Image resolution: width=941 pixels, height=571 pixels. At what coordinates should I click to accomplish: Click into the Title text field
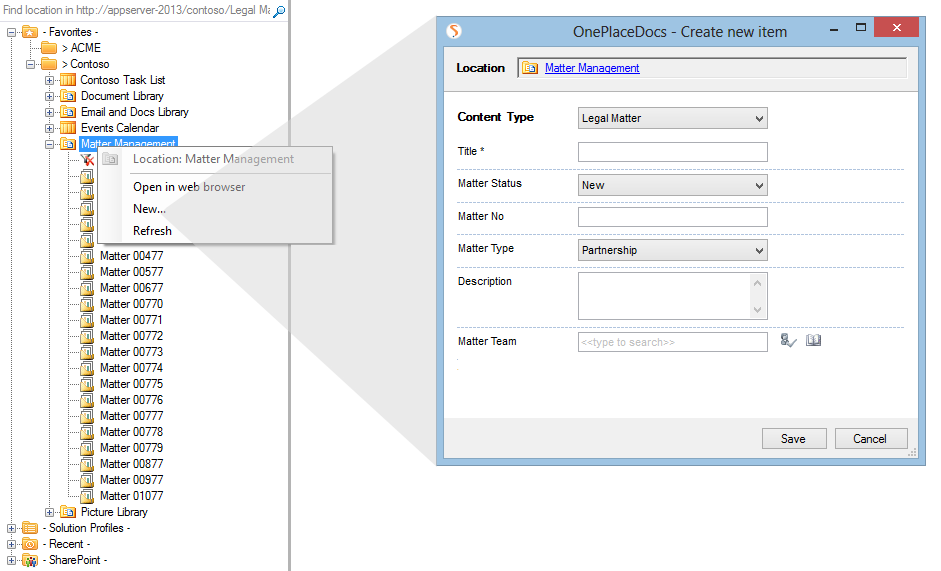click(x=672, y=152)
